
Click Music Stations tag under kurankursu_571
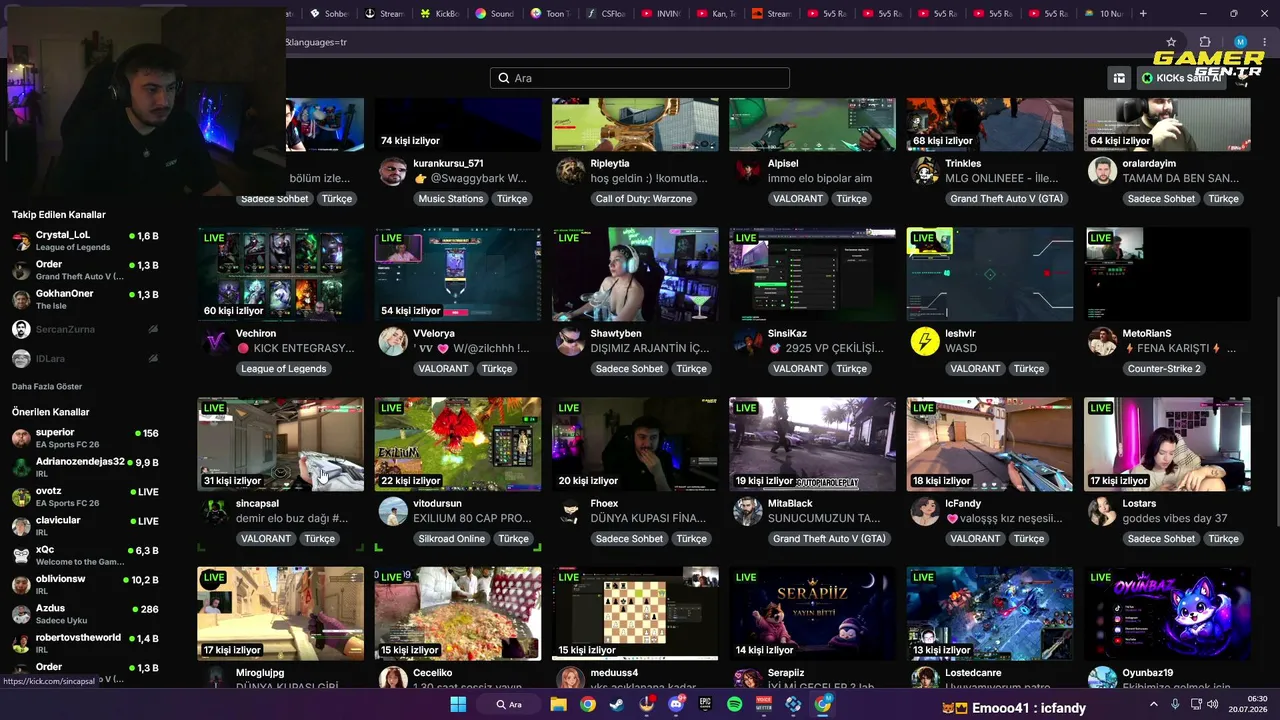[451, 199]
